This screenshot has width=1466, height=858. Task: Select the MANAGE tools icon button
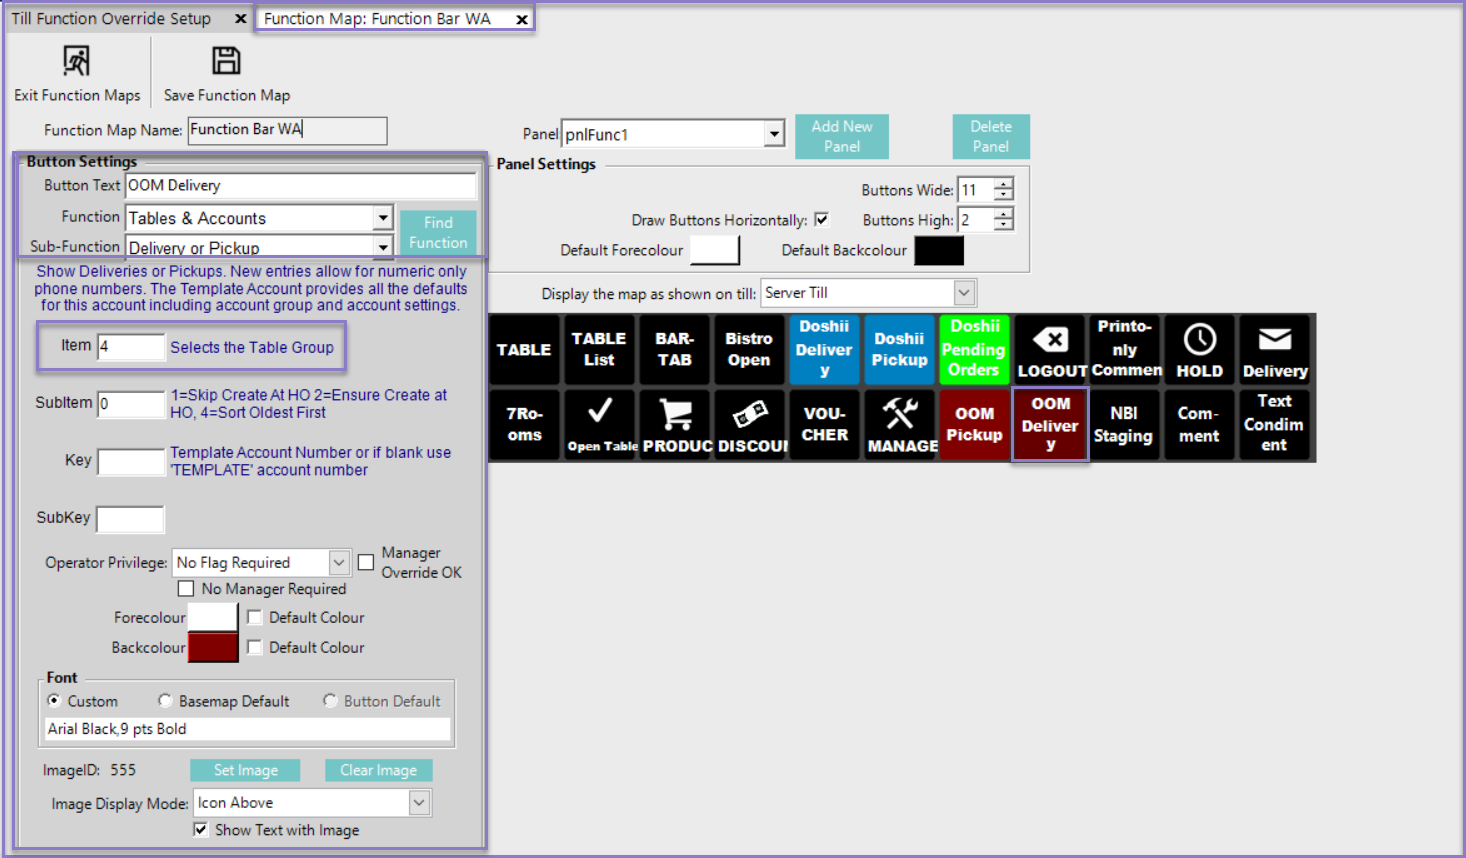point(900,425)
